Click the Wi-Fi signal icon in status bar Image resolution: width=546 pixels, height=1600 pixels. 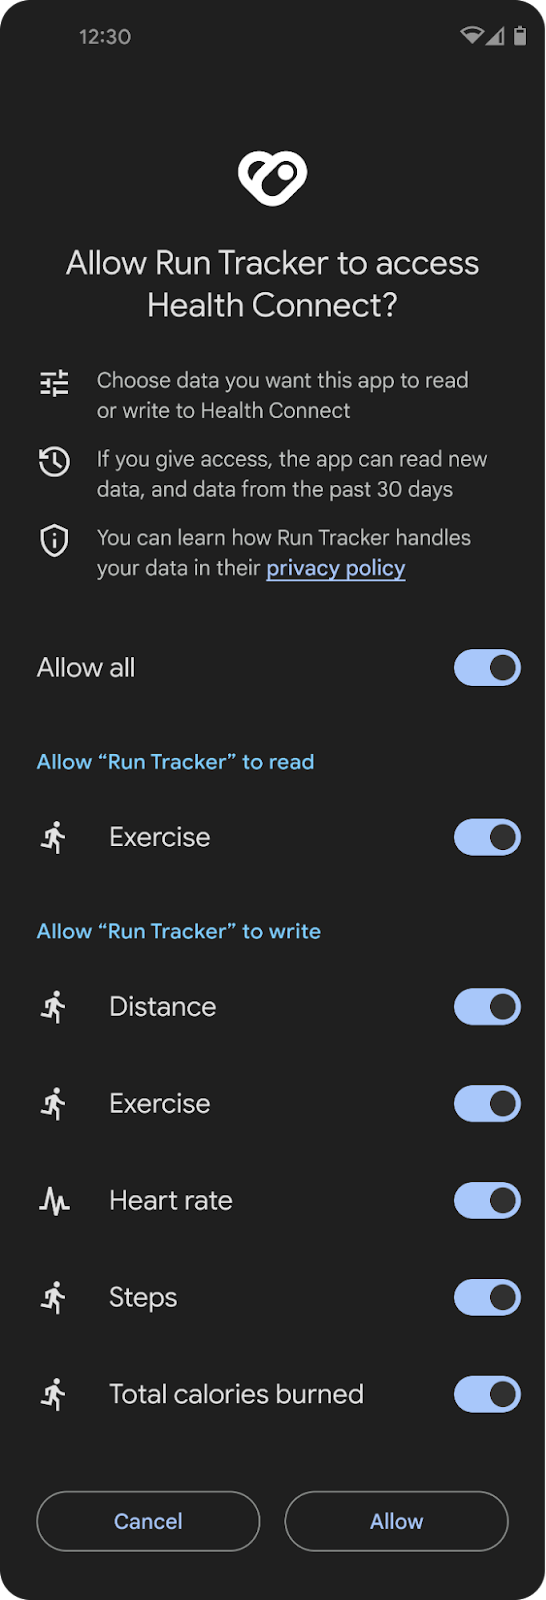471,36
